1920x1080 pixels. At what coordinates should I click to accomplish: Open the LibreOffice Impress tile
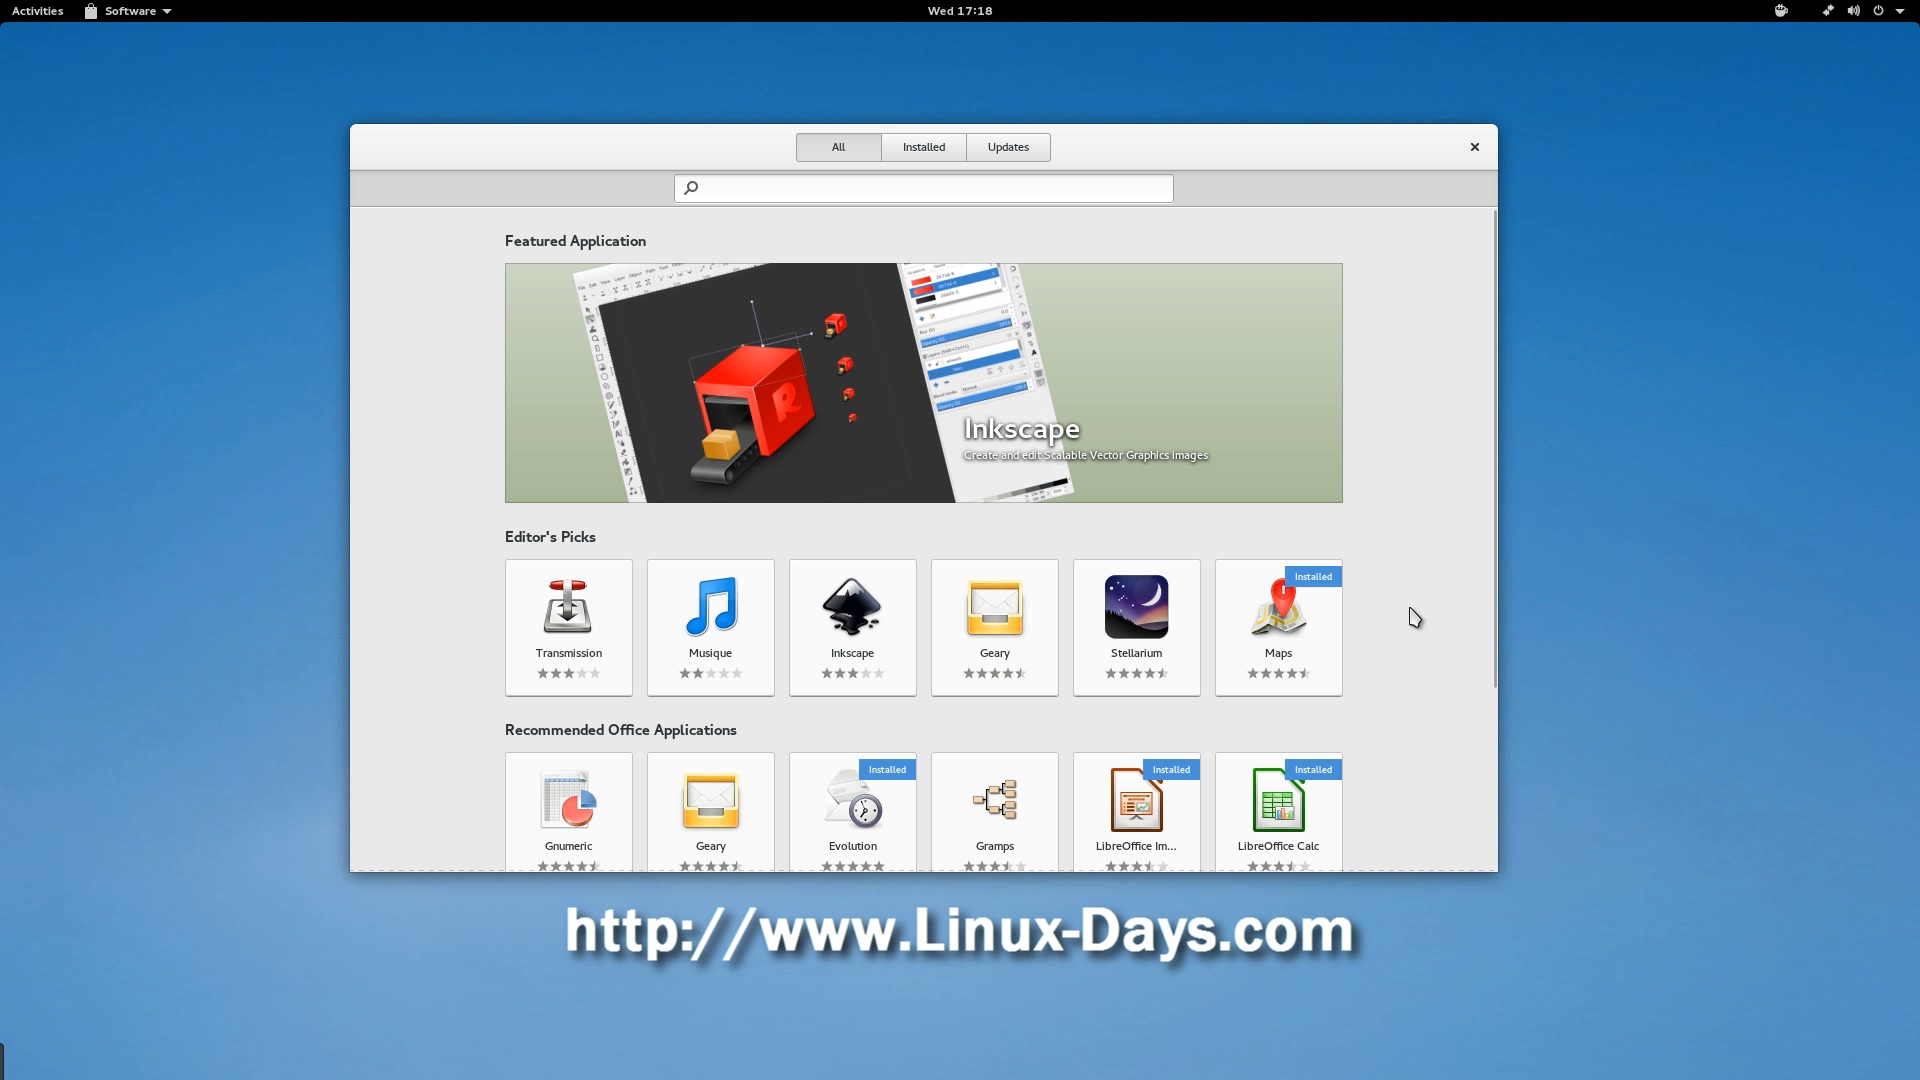coord(1136,811)
